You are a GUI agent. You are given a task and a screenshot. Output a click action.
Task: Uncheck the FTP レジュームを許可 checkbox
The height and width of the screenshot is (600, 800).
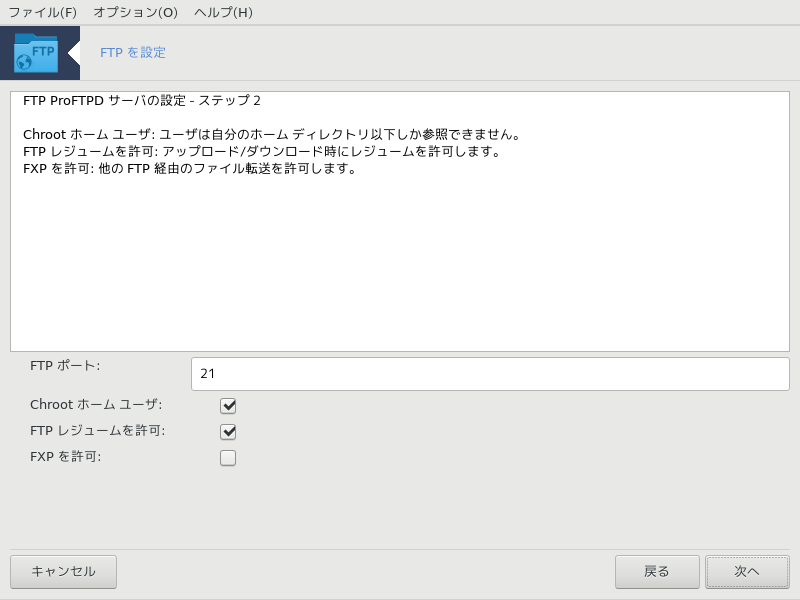pos(228,432)
